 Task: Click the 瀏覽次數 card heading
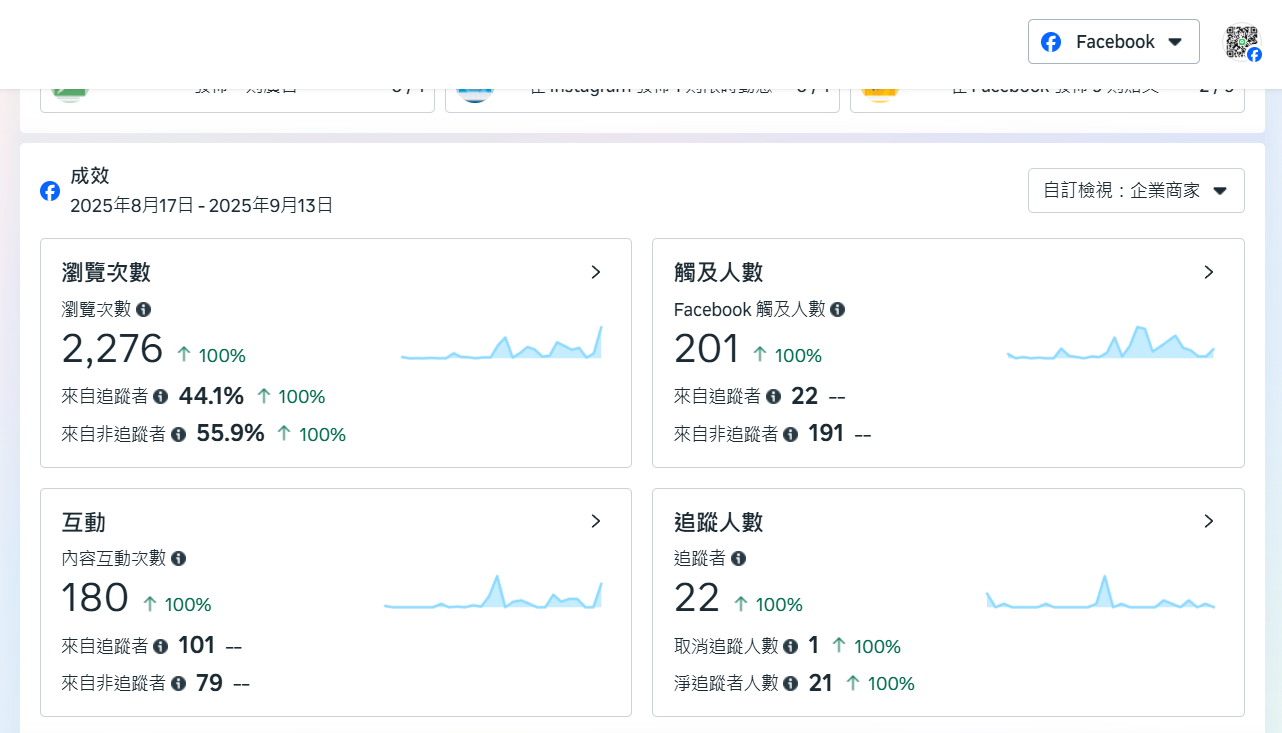coord(106,272)
